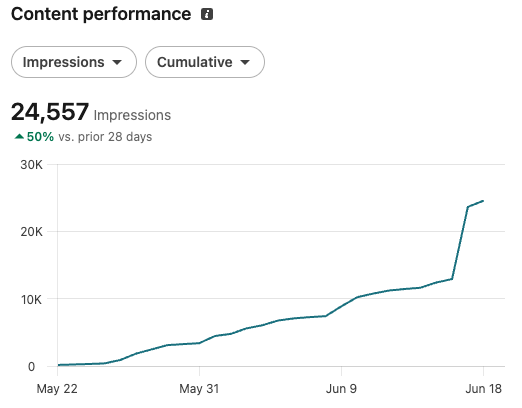
Task: Click the May 22 date axis label
Action: coord(57,389)
